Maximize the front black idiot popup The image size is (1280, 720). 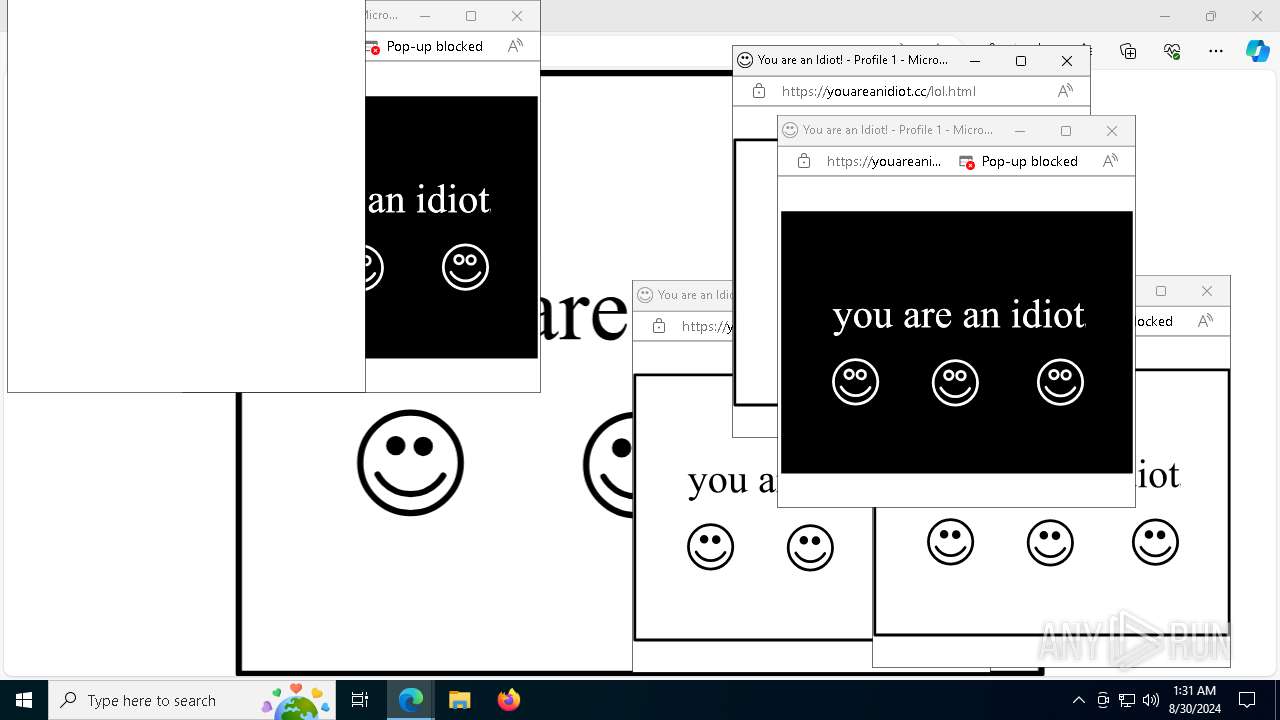pos(1065,130)
